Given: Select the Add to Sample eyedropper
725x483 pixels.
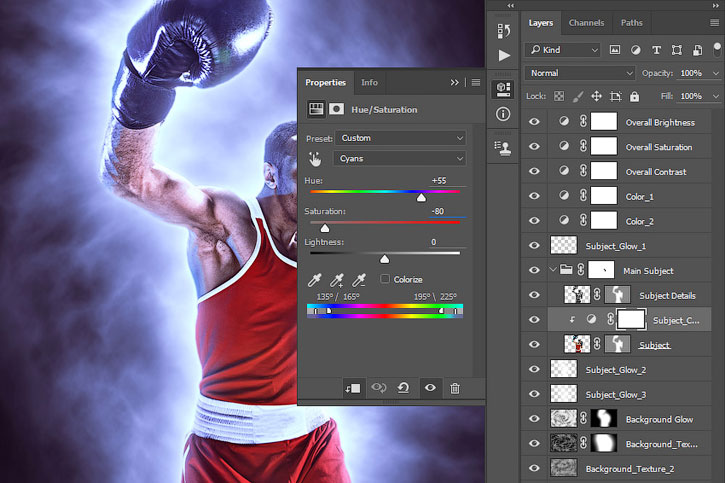Looking at the screenshot, I should 337,279.
